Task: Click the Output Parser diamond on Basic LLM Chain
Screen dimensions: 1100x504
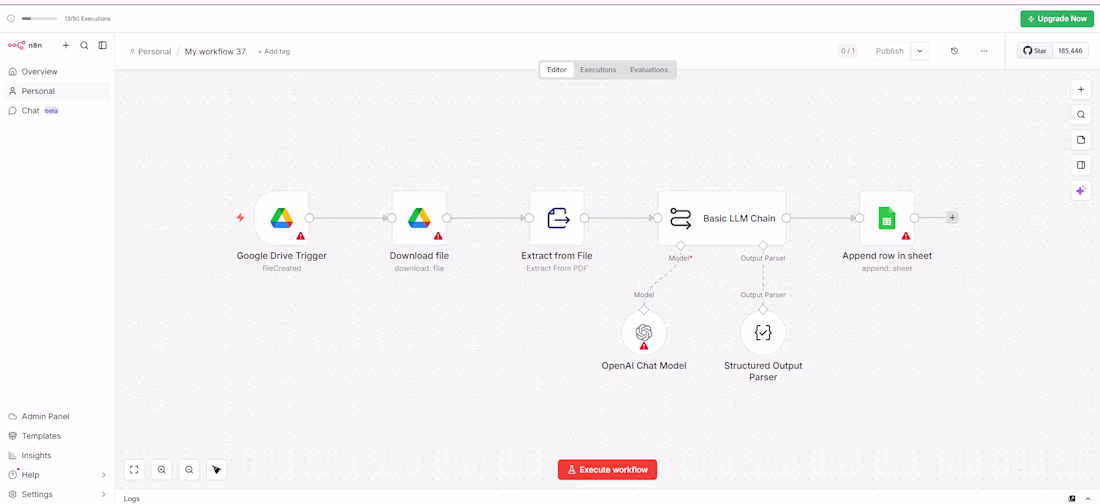Action: pos(763,245)
